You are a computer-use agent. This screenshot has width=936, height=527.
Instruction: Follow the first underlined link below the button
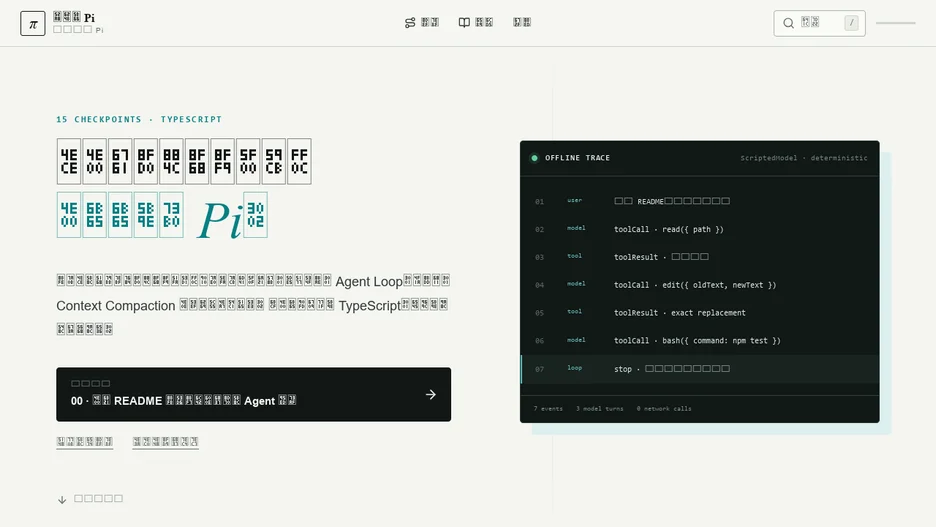point(85,442)
